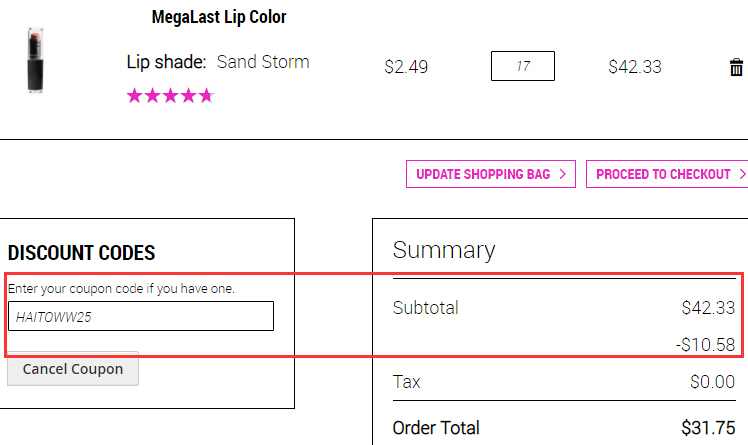The height and width of the screenshot is (445, 748).
Task: Click the pink star rating
Action: [x=170, y=96]
